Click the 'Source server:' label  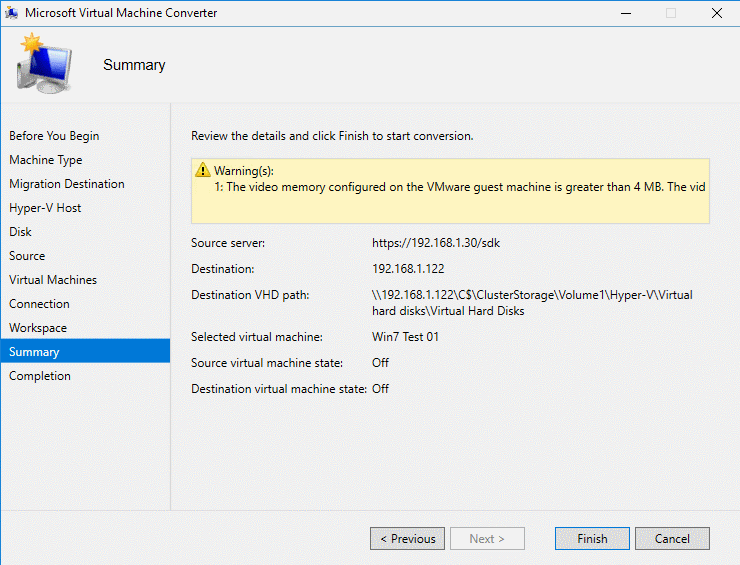coord(228,243)
